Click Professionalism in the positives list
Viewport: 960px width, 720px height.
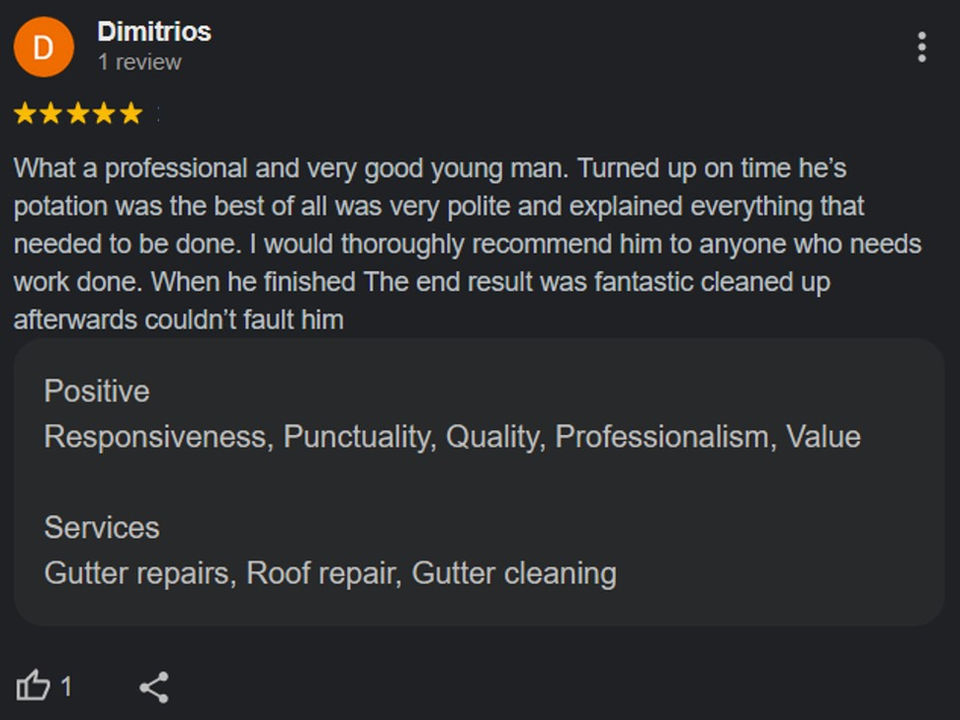point(661,437)
